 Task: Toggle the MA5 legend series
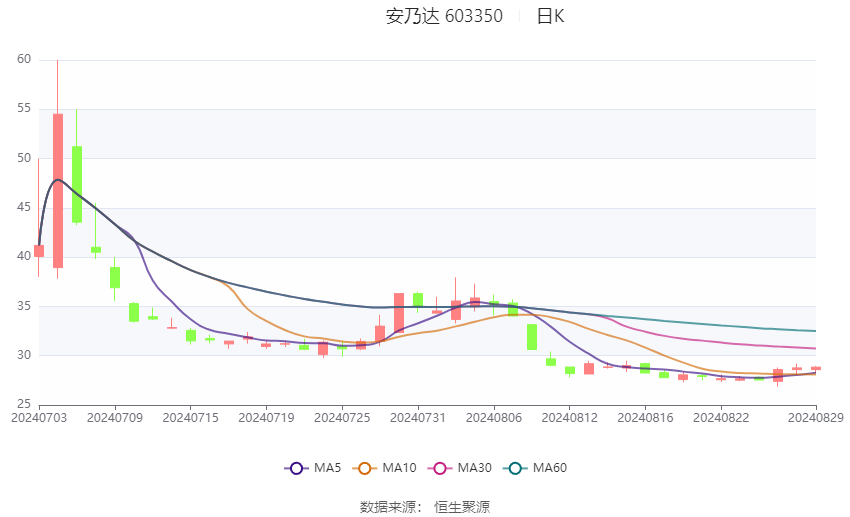[313, 468]
